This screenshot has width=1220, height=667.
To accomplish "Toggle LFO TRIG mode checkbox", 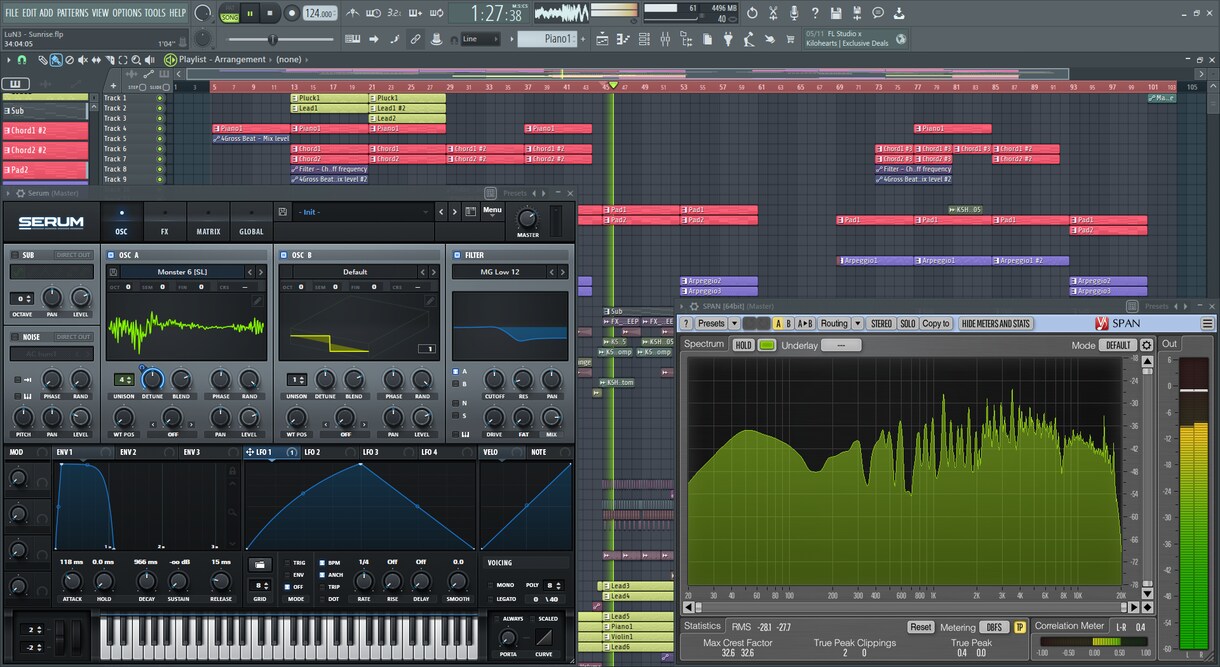I will (x=287, y=563).
